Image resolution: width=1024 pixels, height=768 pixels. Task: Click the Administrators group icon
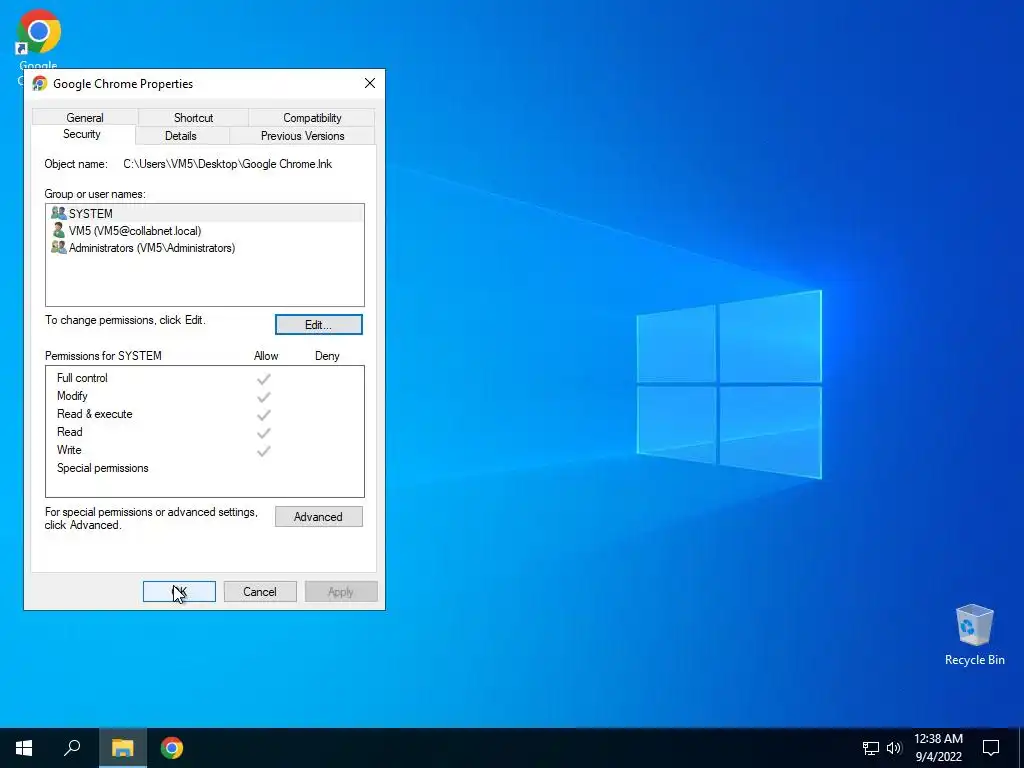point(59,248)
